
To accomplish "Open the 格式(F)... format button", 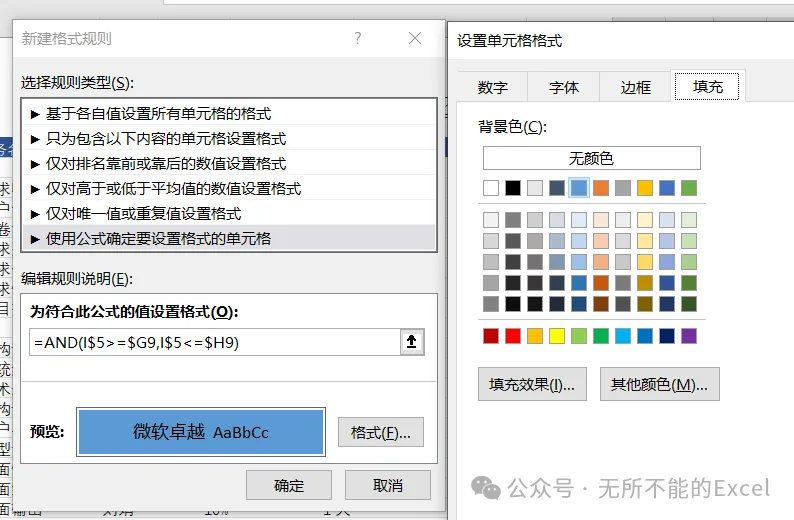I will tap(381, 432).
